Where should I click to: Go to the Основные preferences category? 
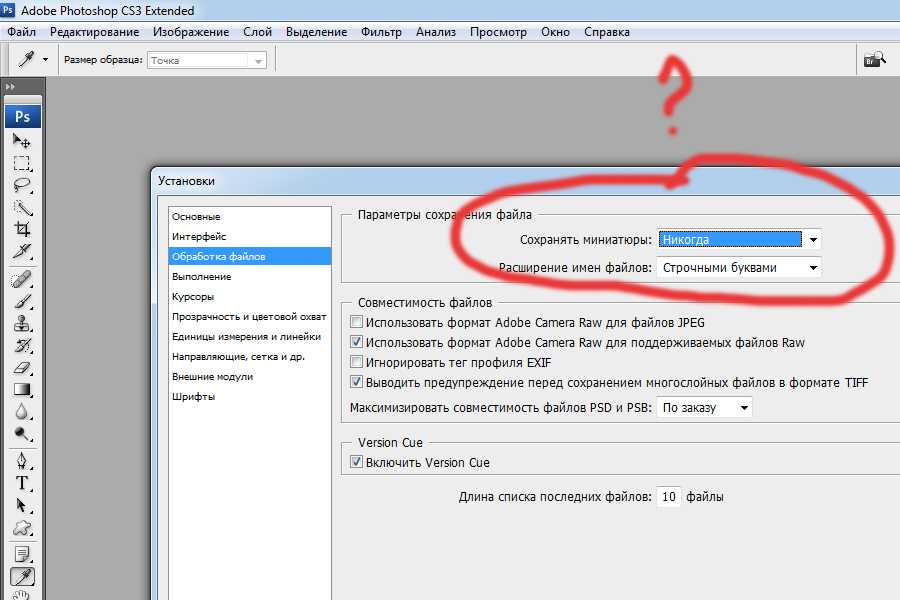click(x=250, y=216)
